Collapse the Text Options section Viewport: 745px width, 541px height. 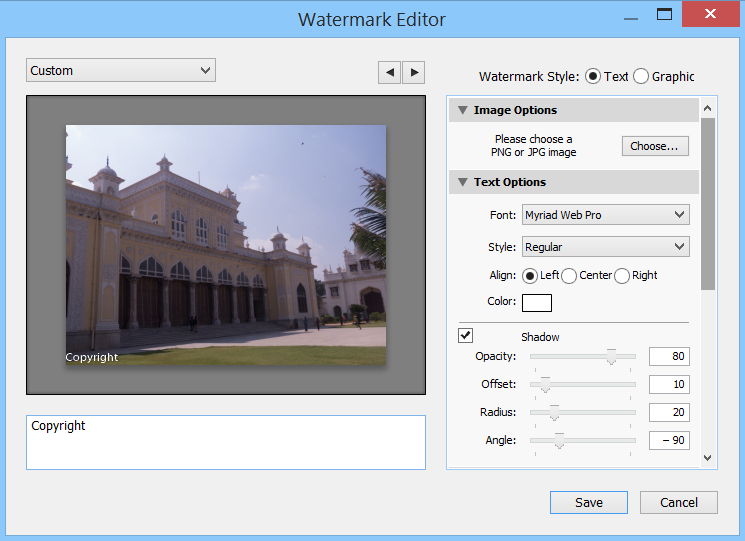[x=463, y=182]
